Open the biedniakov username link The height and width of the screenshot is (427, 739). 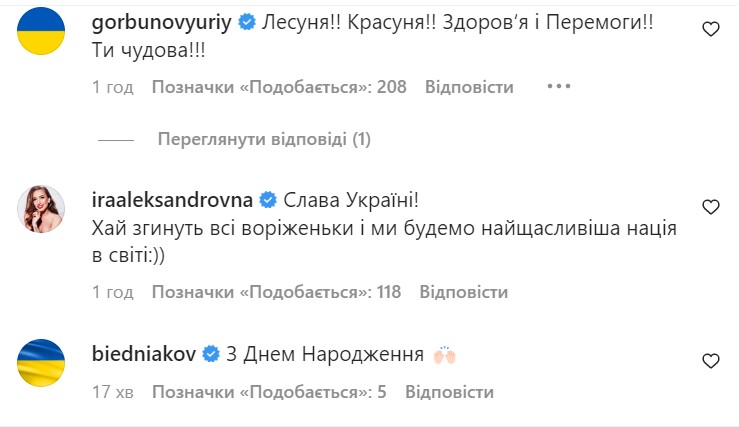pyautogui.click(x=144, y=354)
